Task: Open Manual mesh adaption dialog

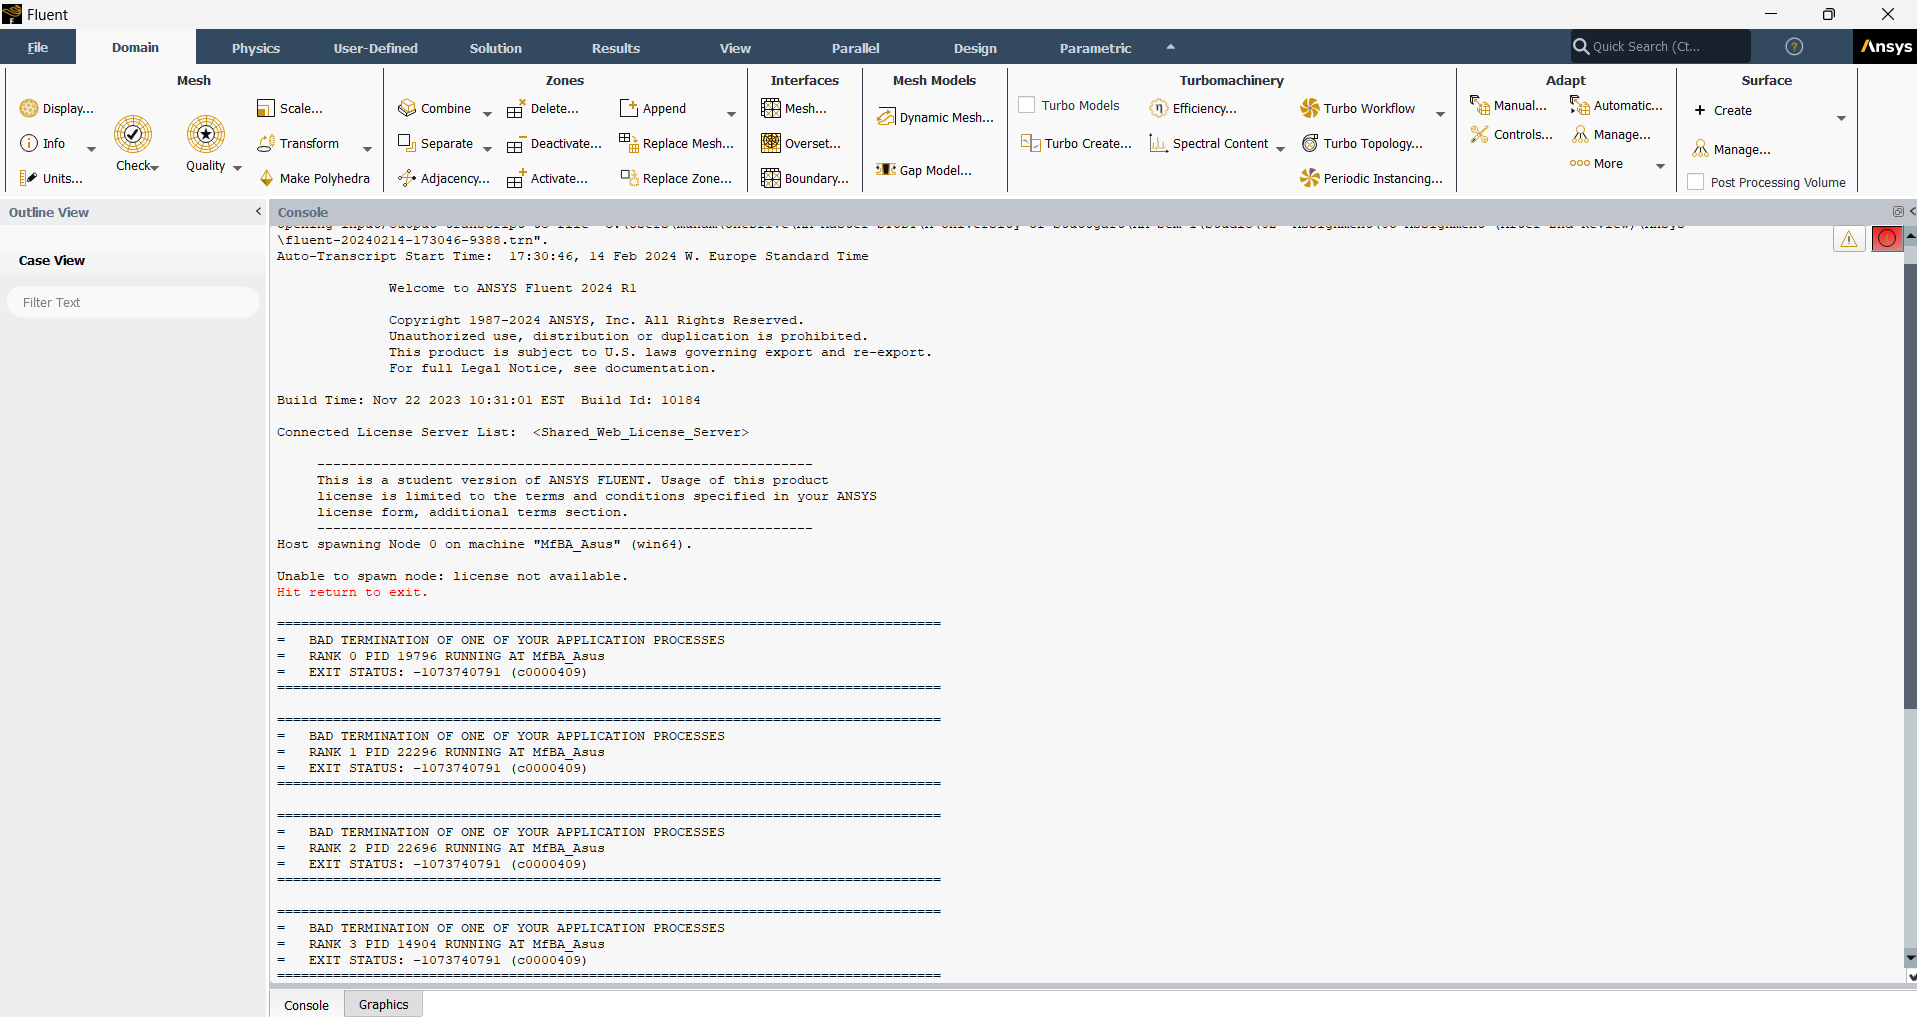Action: (x=1509, y=105)
